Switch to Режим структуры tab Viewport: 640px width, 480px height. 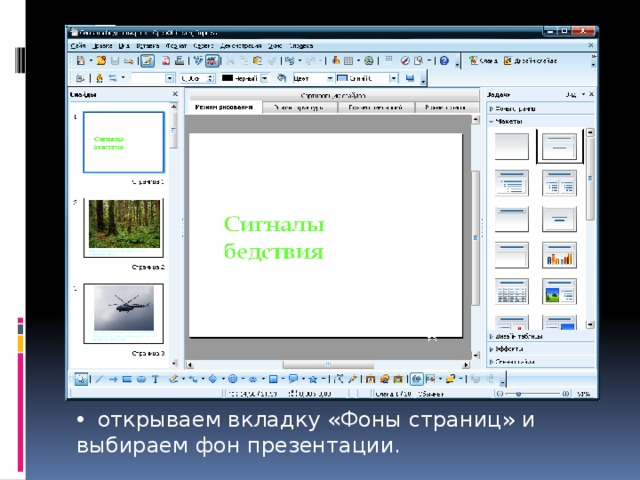pos(300,107)
